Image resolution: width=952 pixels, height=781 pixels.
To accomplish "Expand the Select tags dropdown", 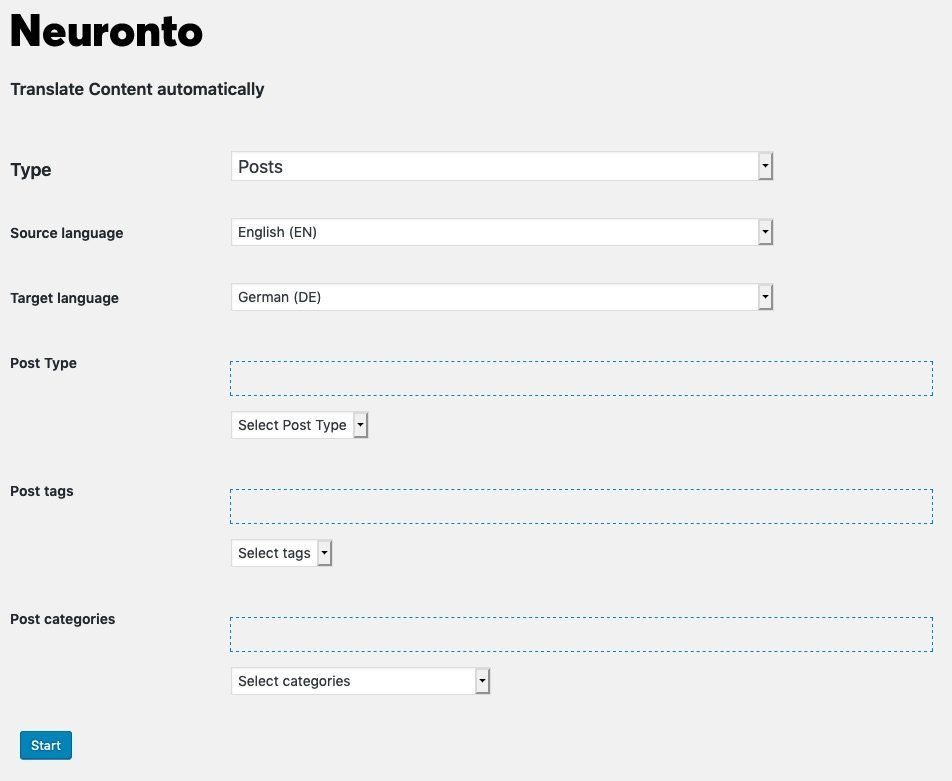I will [281, 553].
